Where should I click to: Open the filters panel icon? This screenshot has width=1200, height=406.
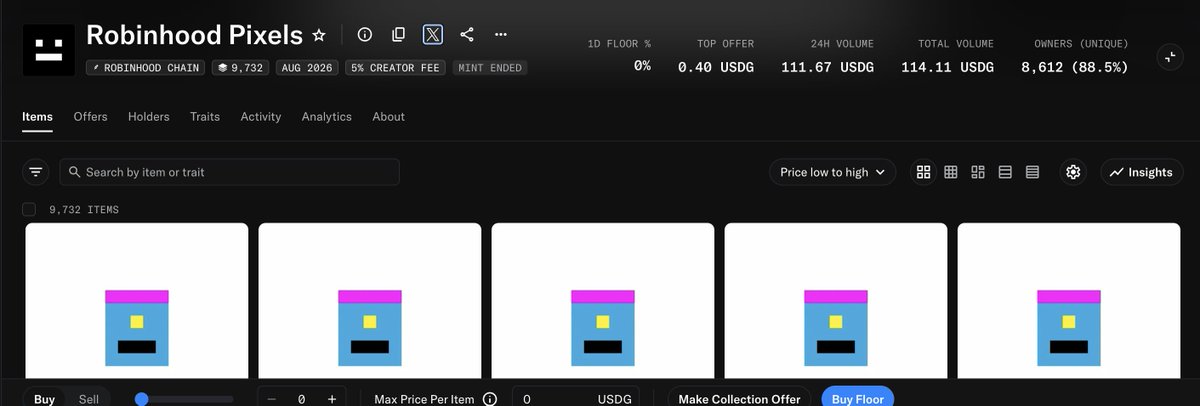[x=36, y=172]
